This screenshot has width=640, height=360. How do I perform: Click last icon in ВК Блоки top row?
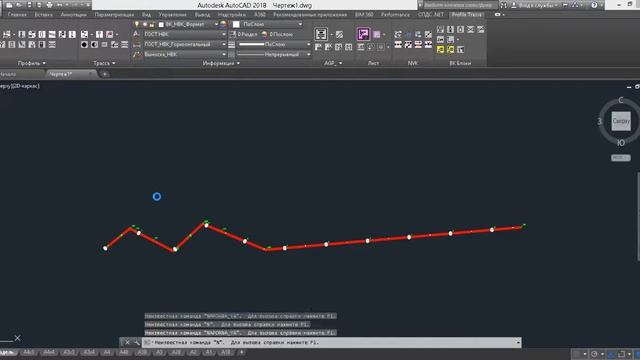coord(481,29)
